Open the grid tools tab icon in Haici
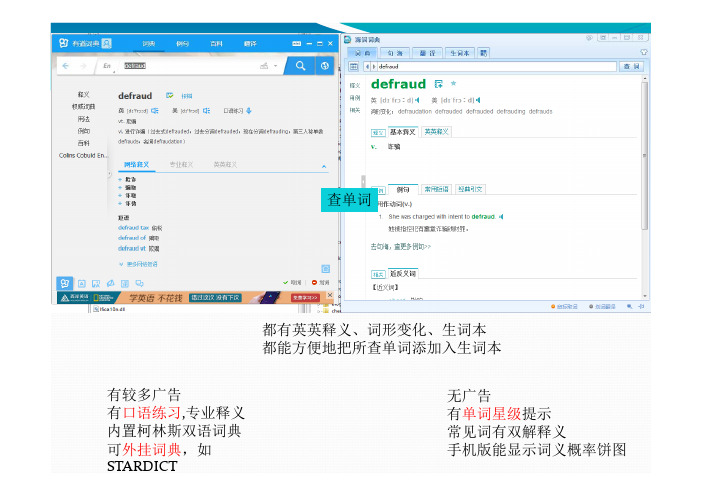 484,53
